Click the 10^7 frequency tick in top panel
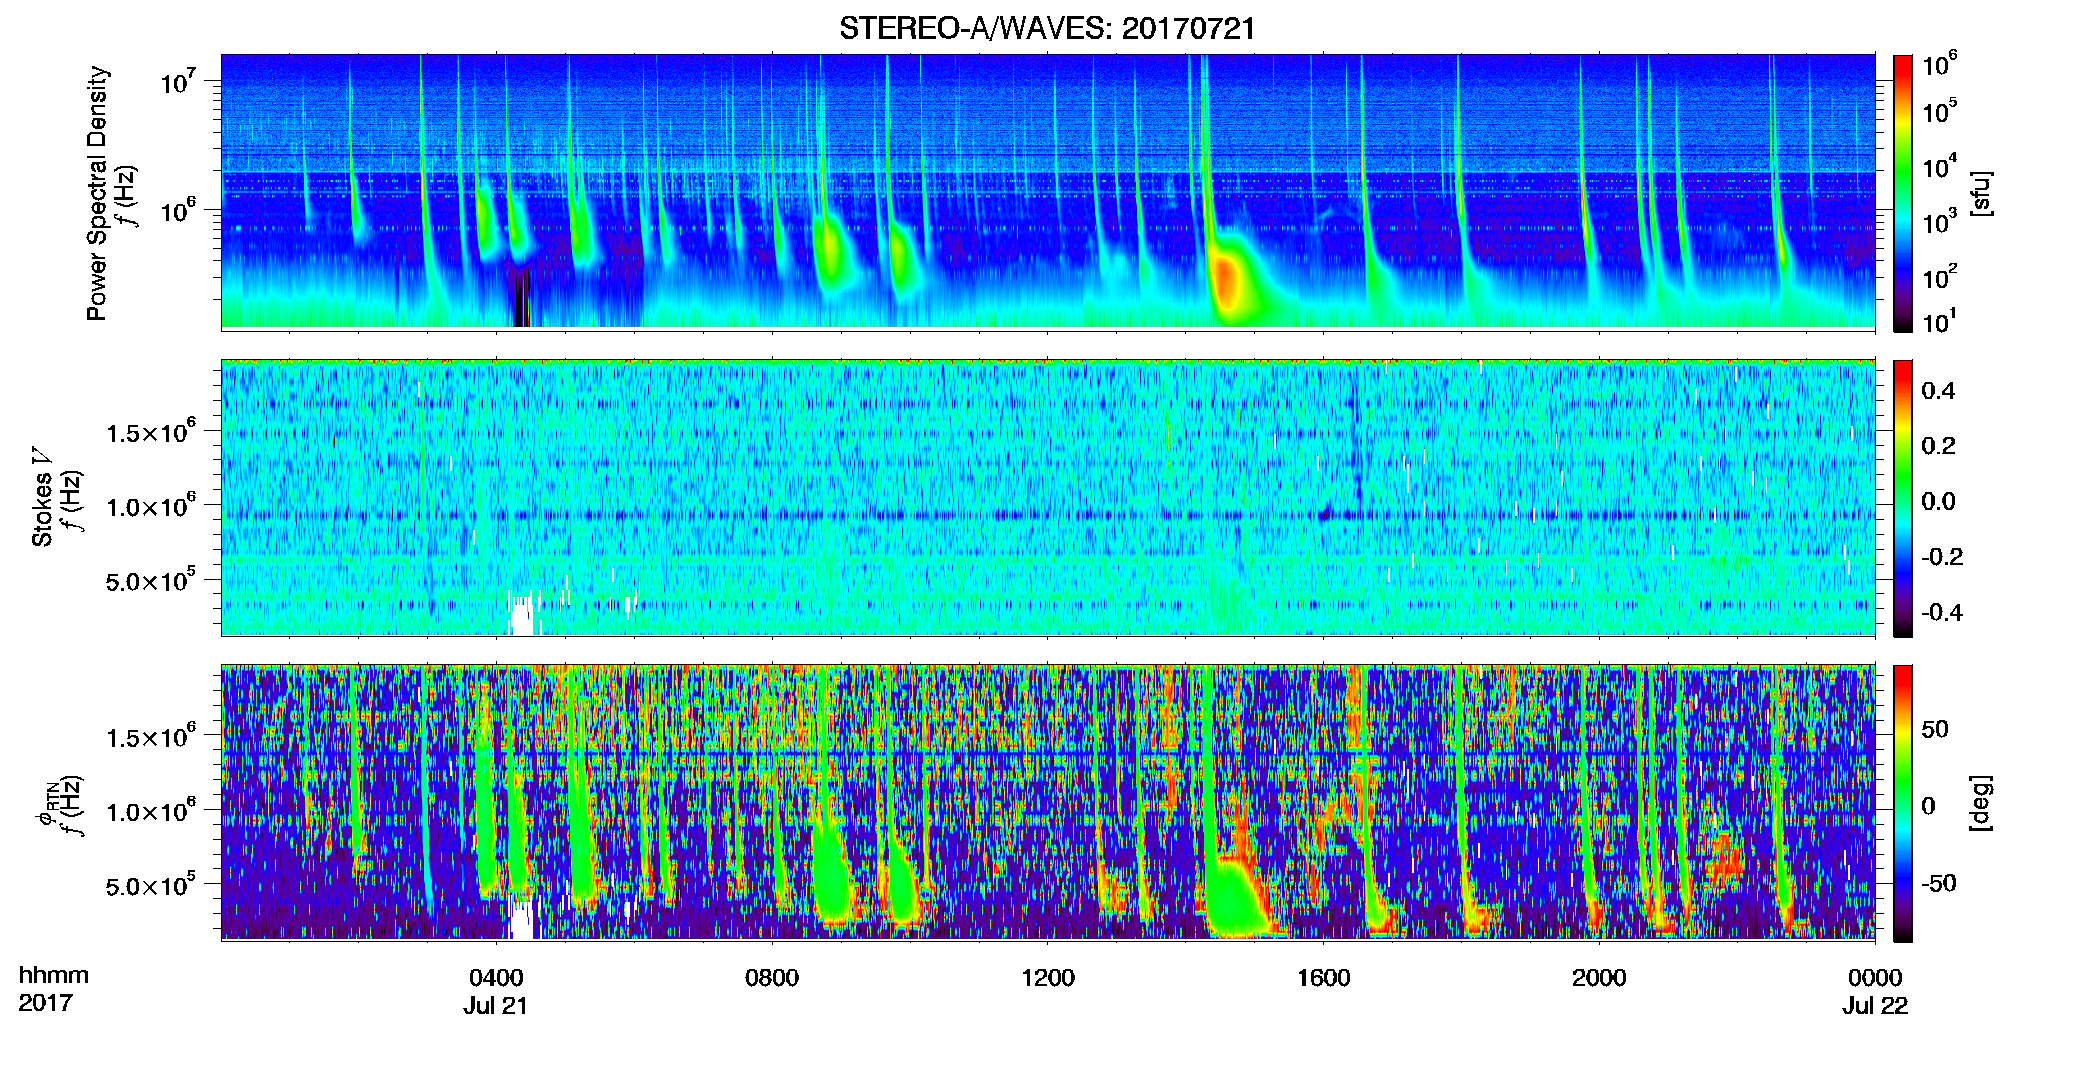This screenshot has height=1080, width=2096. [x=179, y=81]
